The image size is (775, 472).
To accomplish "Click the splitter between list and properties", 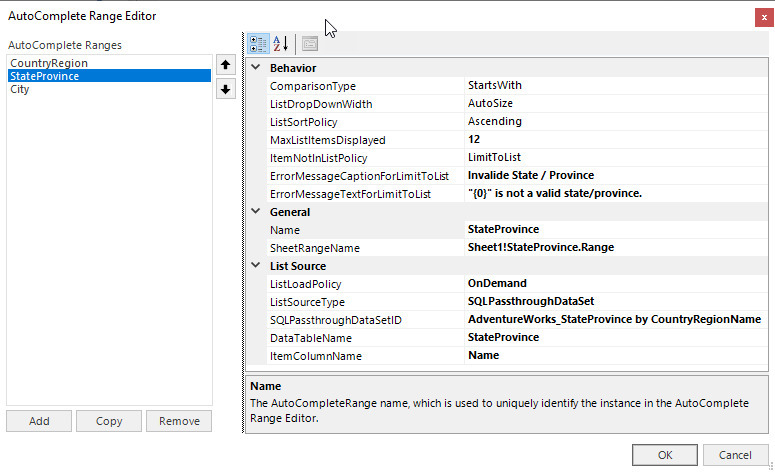I will [x=243, y=233].
